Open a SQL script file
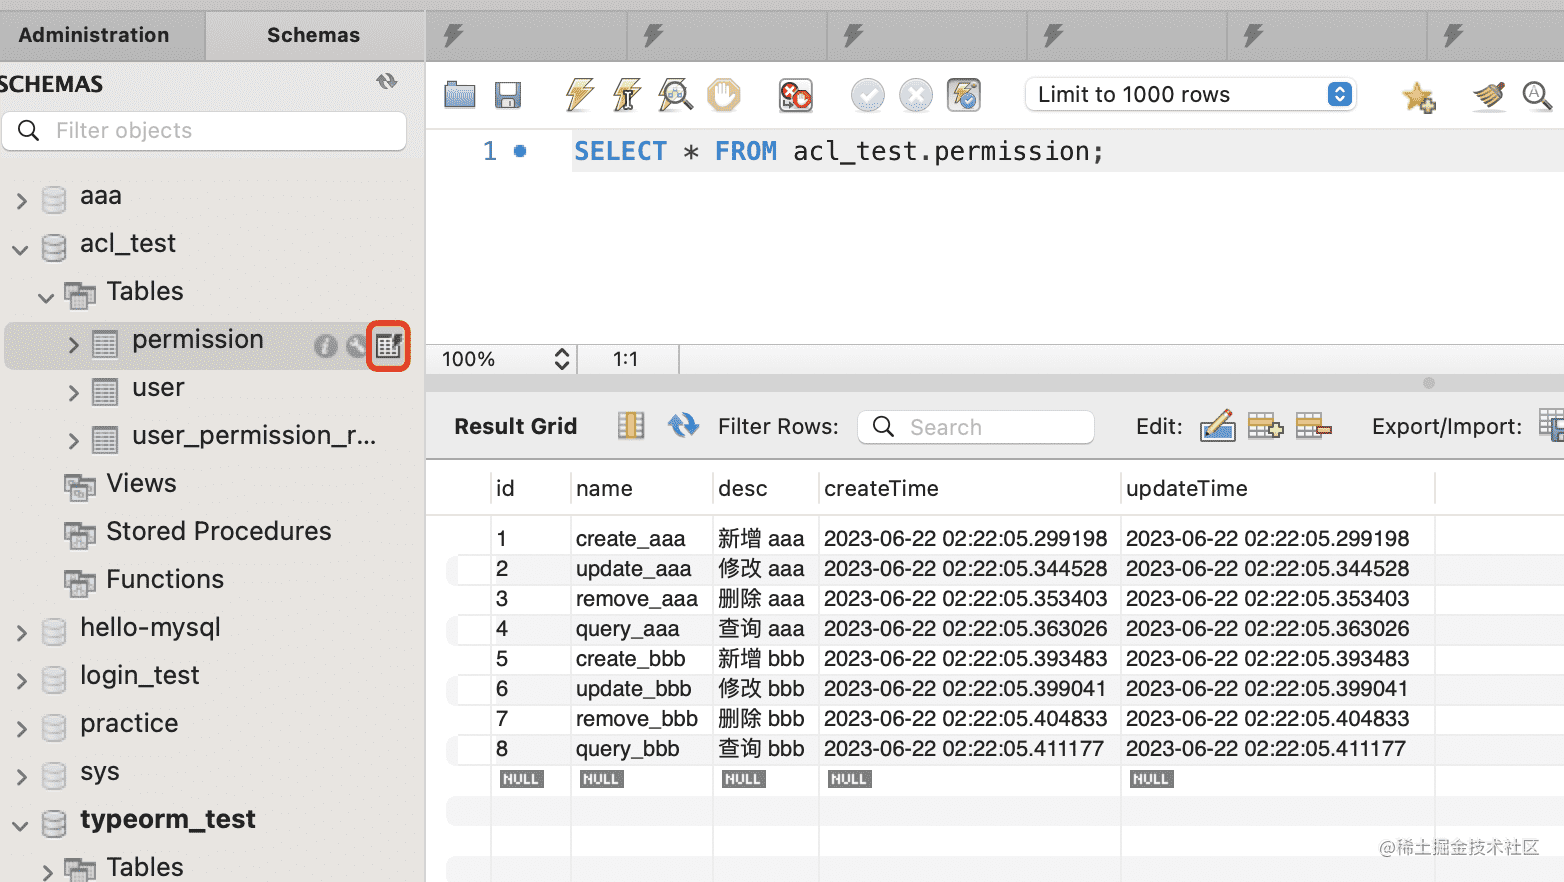 [x=460, y=95]
